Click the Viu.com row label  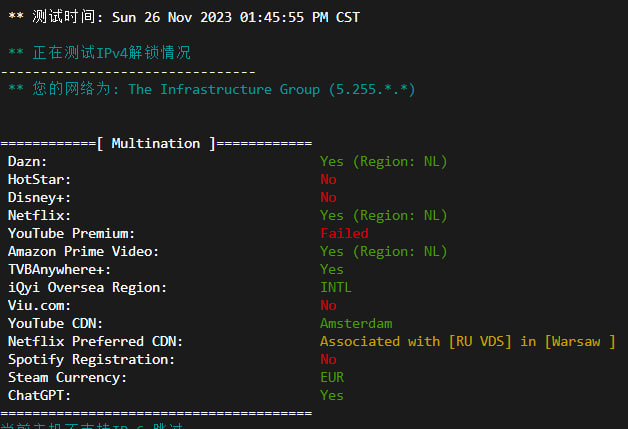pyautogui.click(x=40, y=305)
